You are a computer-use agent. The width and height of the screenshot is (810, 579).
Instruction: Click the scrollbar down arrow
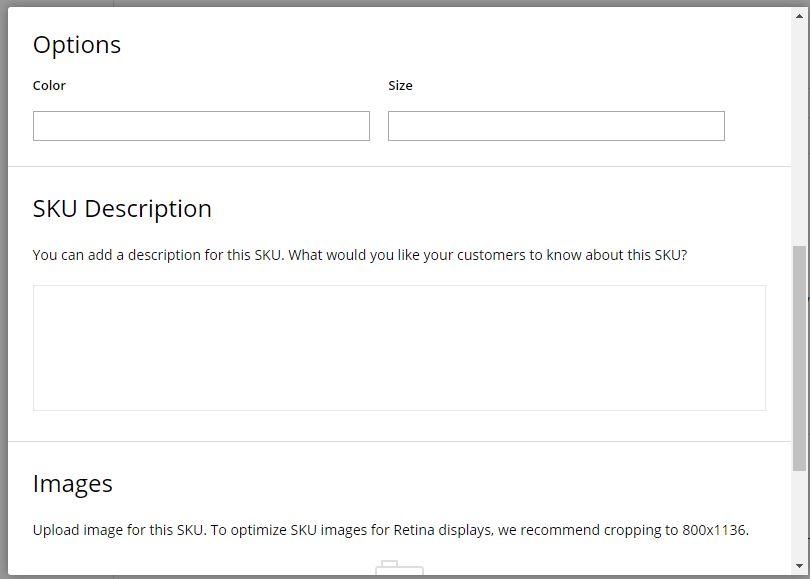[x=799, y=566]
